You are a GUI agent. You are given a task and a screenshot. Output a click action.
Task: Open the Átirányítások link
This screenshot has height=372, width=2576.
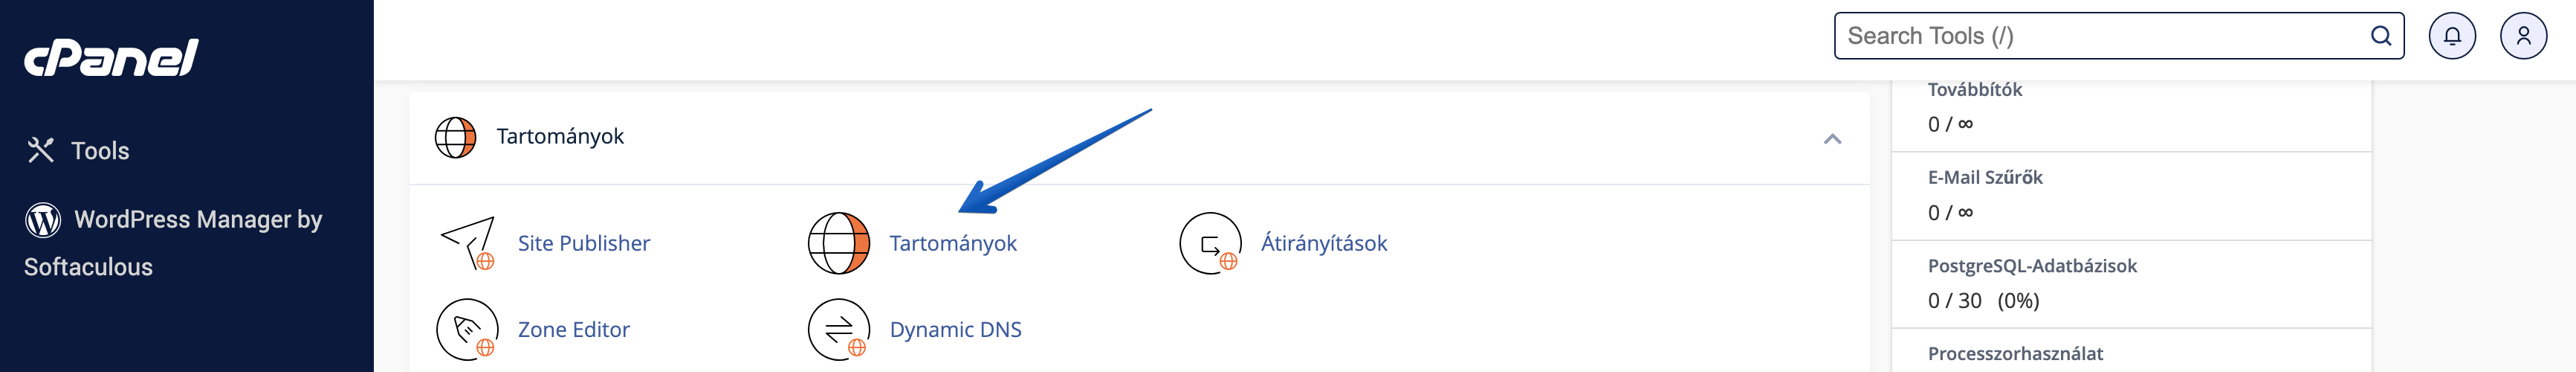tap(1324, 243)
